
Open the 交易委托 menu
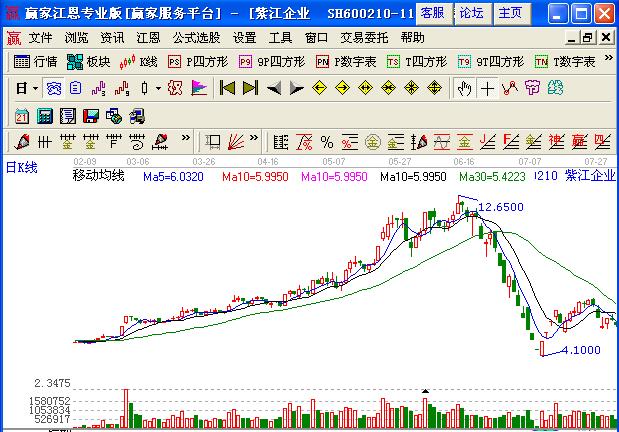pos(366,37)
